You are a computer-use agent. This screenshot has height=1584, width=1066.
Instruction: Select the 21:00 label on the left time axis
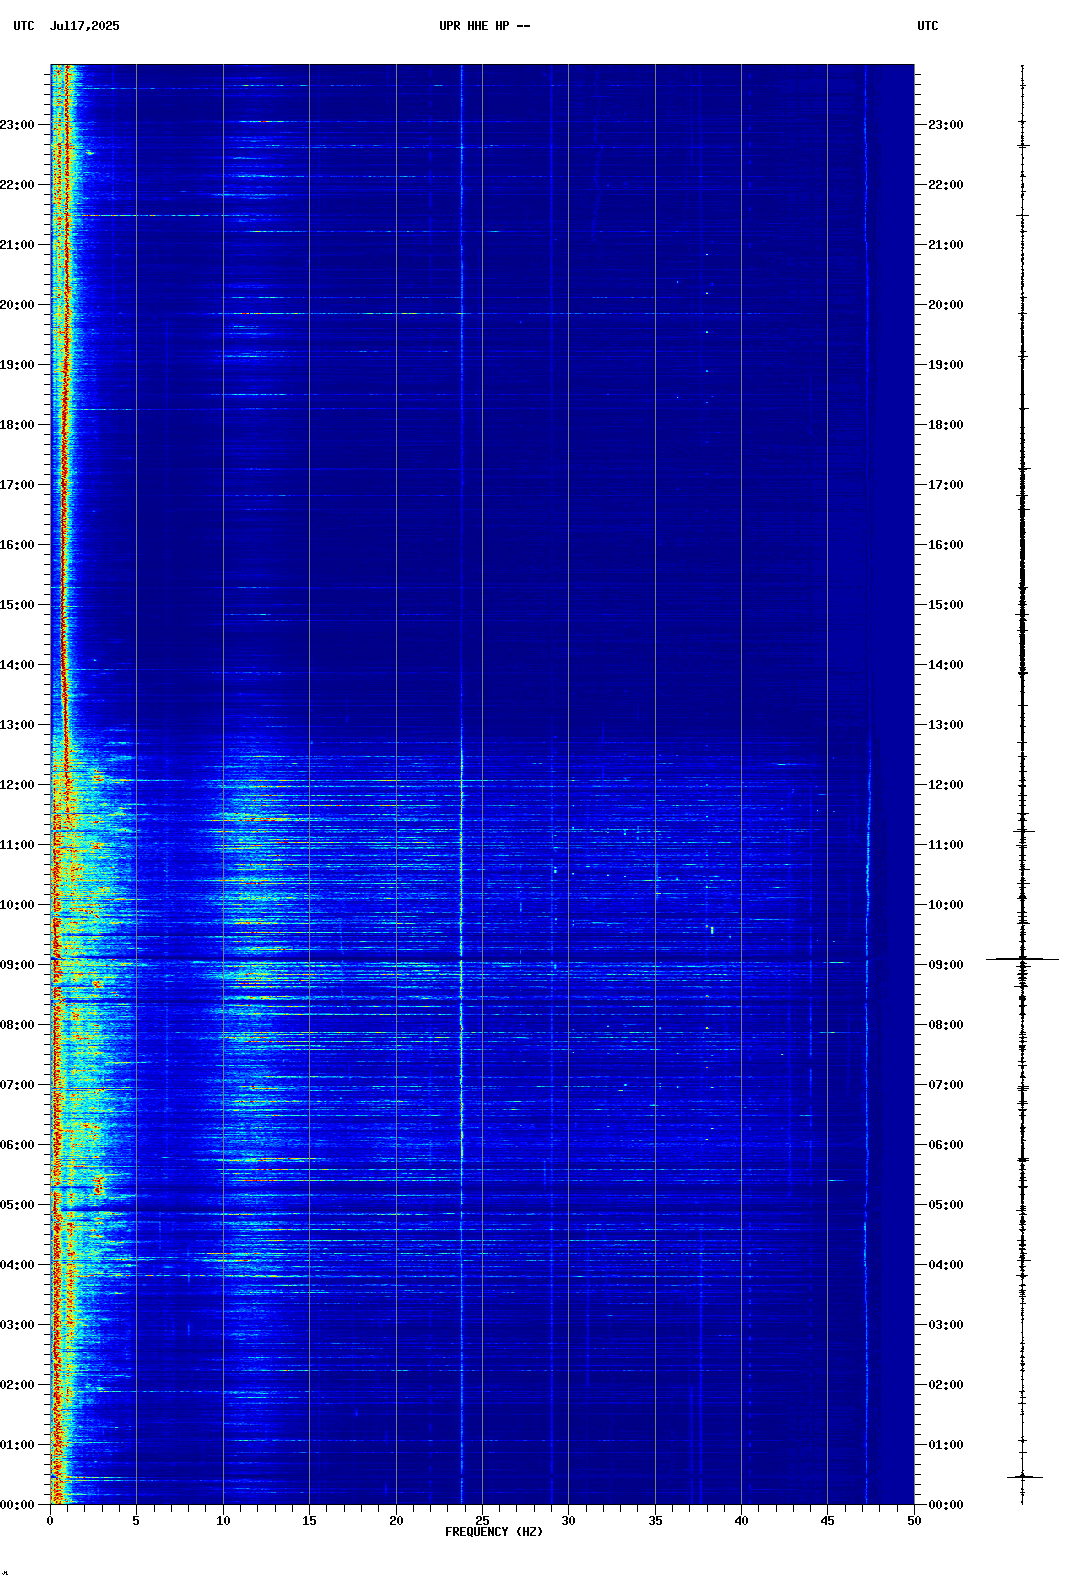coord(17,245)
